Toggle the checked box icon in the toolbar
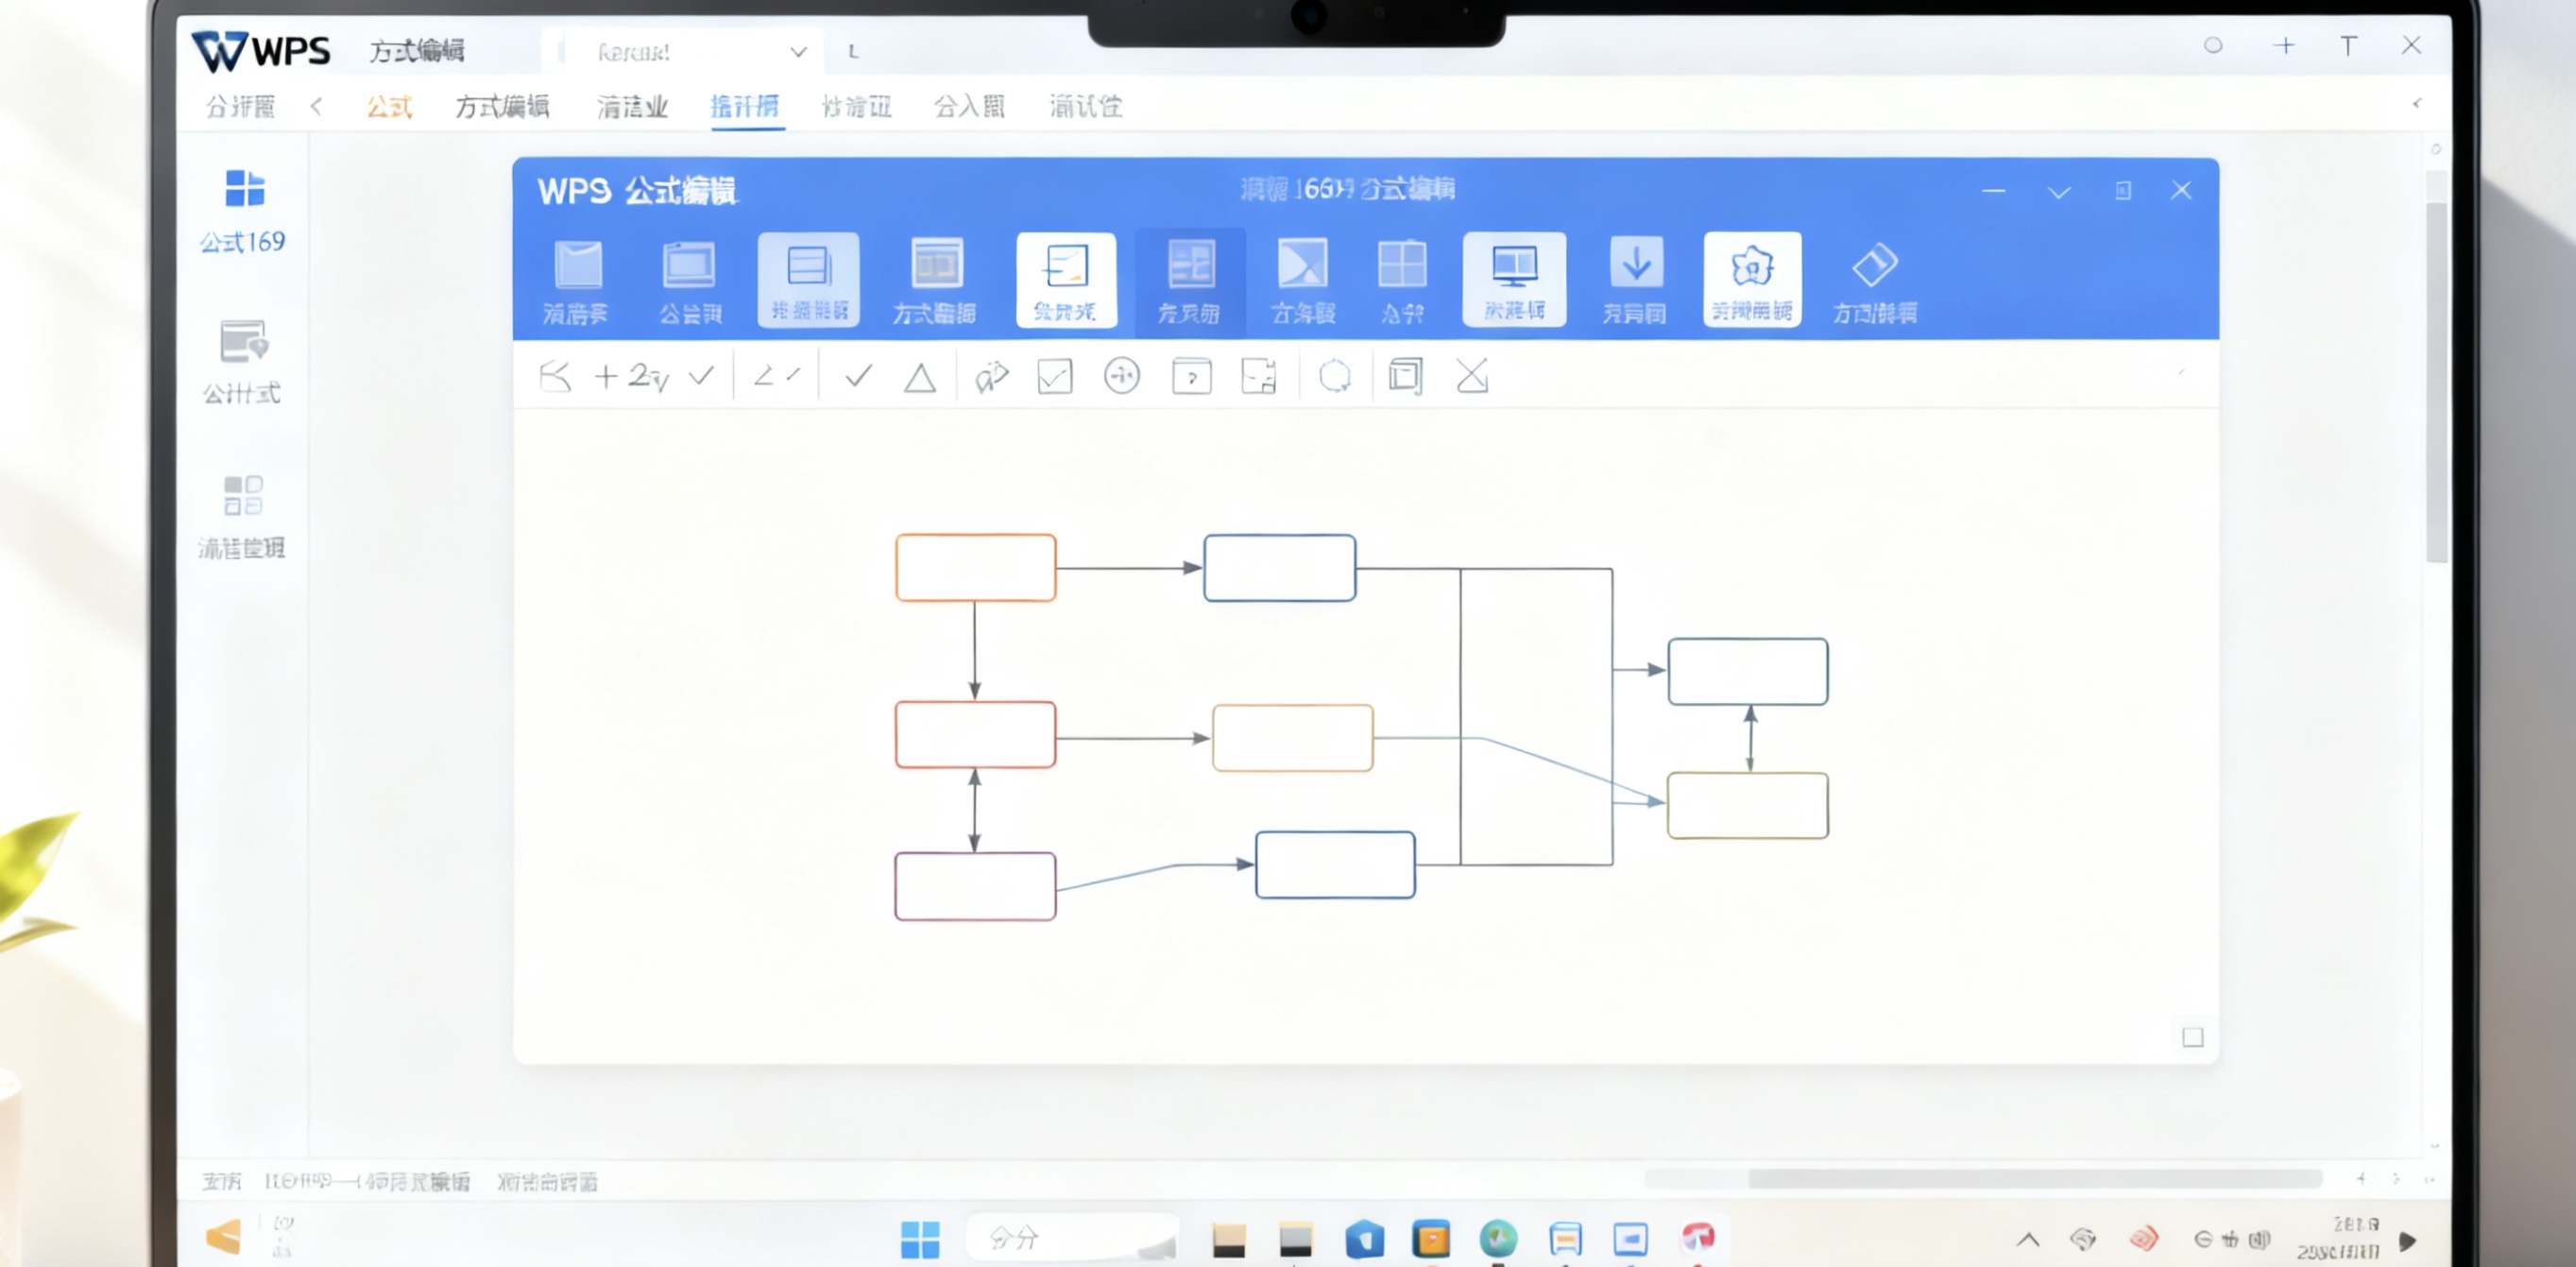This screenshot has width=2576, height=1267. click(x=1054, y=377)
